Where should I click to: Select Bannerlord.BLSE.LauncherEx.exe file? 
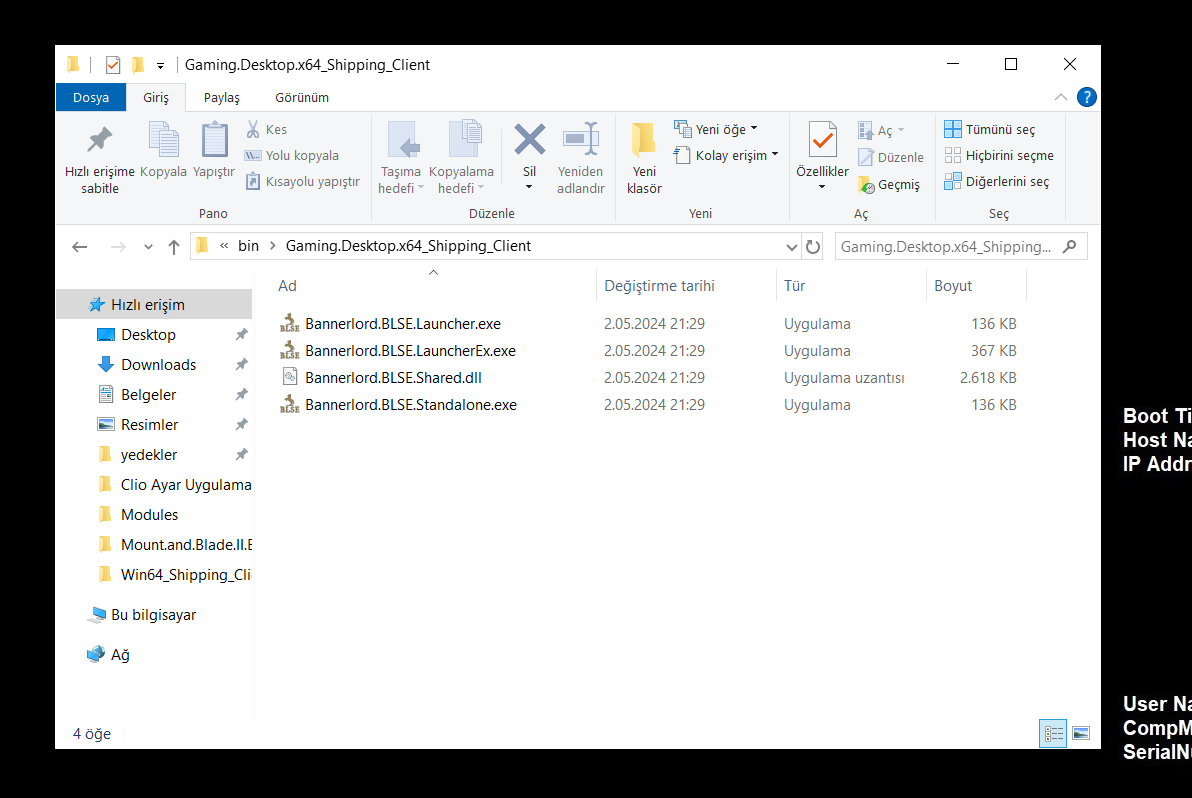pyautogui.click(x=410, y=350)
